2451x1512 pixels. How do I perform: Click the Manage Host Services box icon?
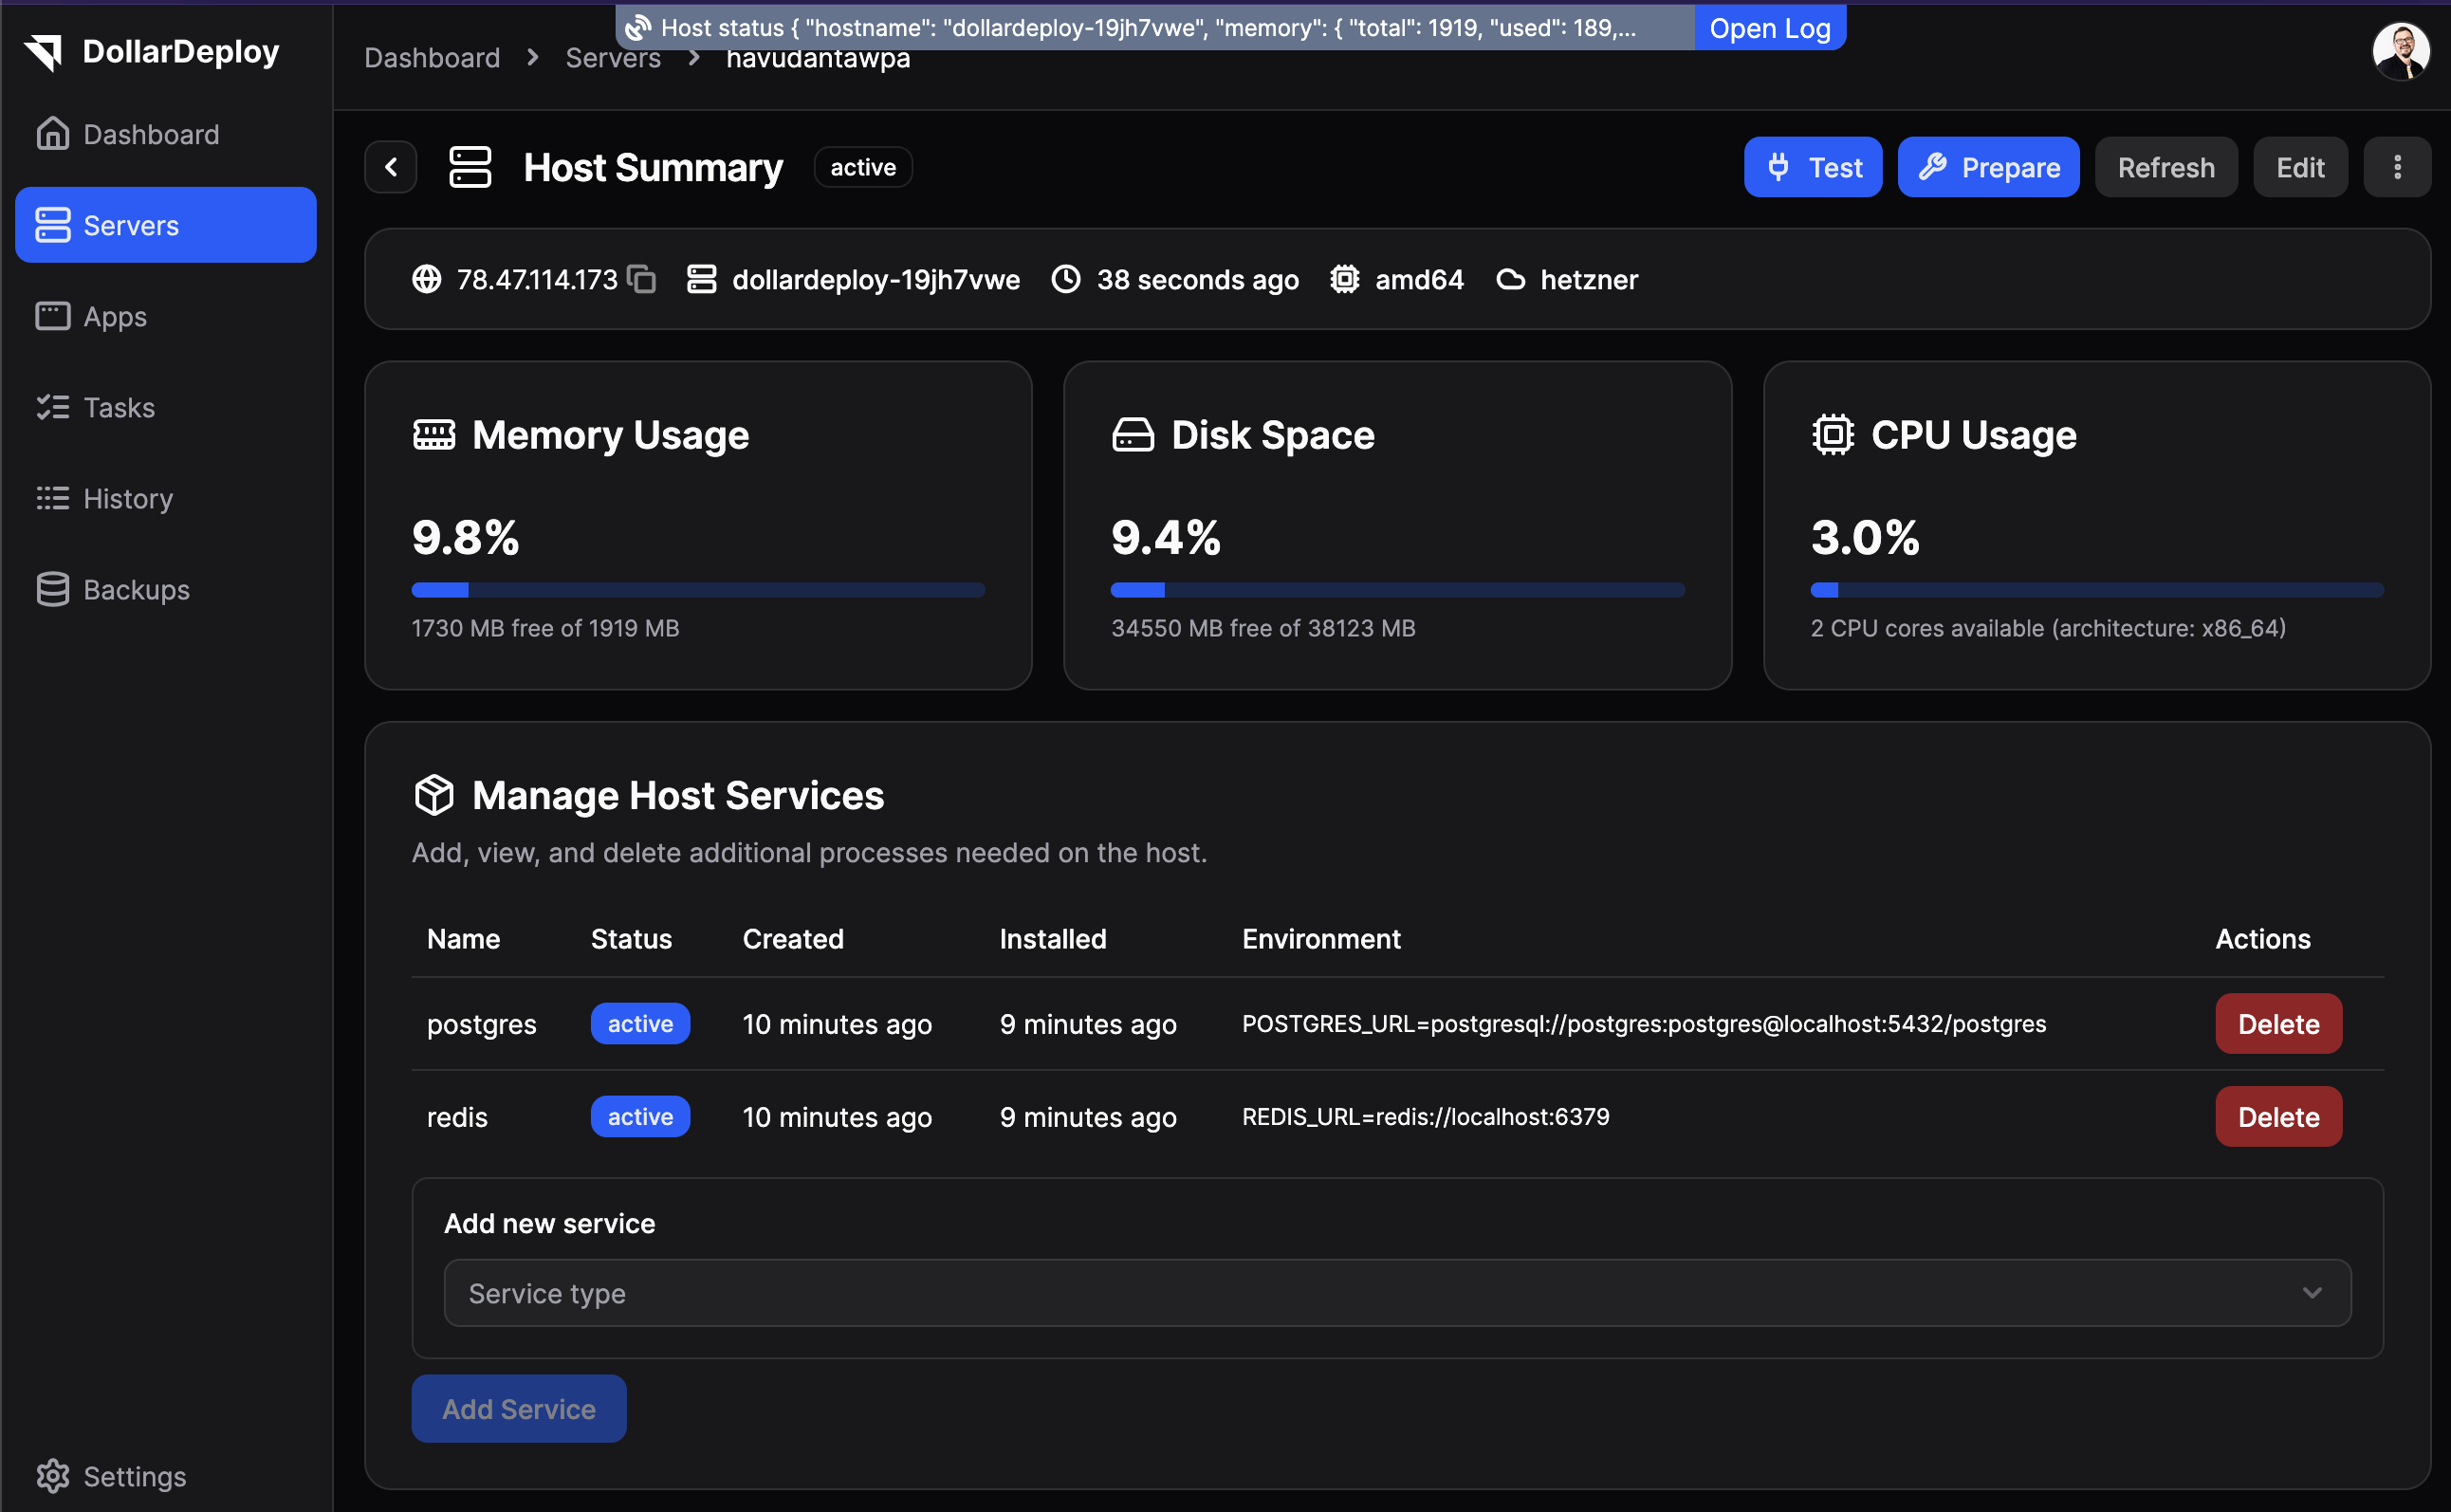click(x=434, y=795)
